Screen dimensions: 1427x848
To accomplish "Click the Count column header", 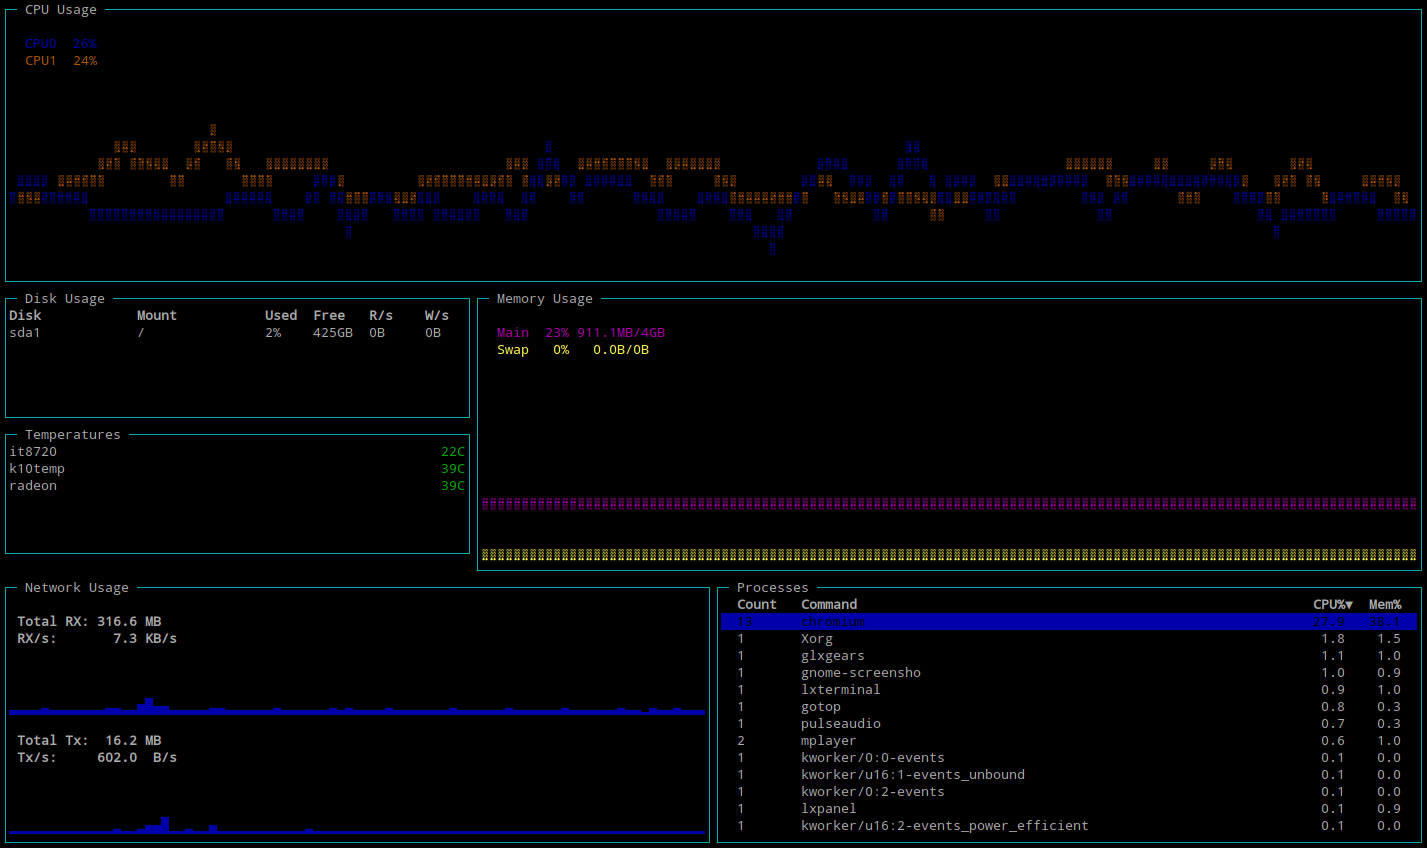I will [757, 605].
